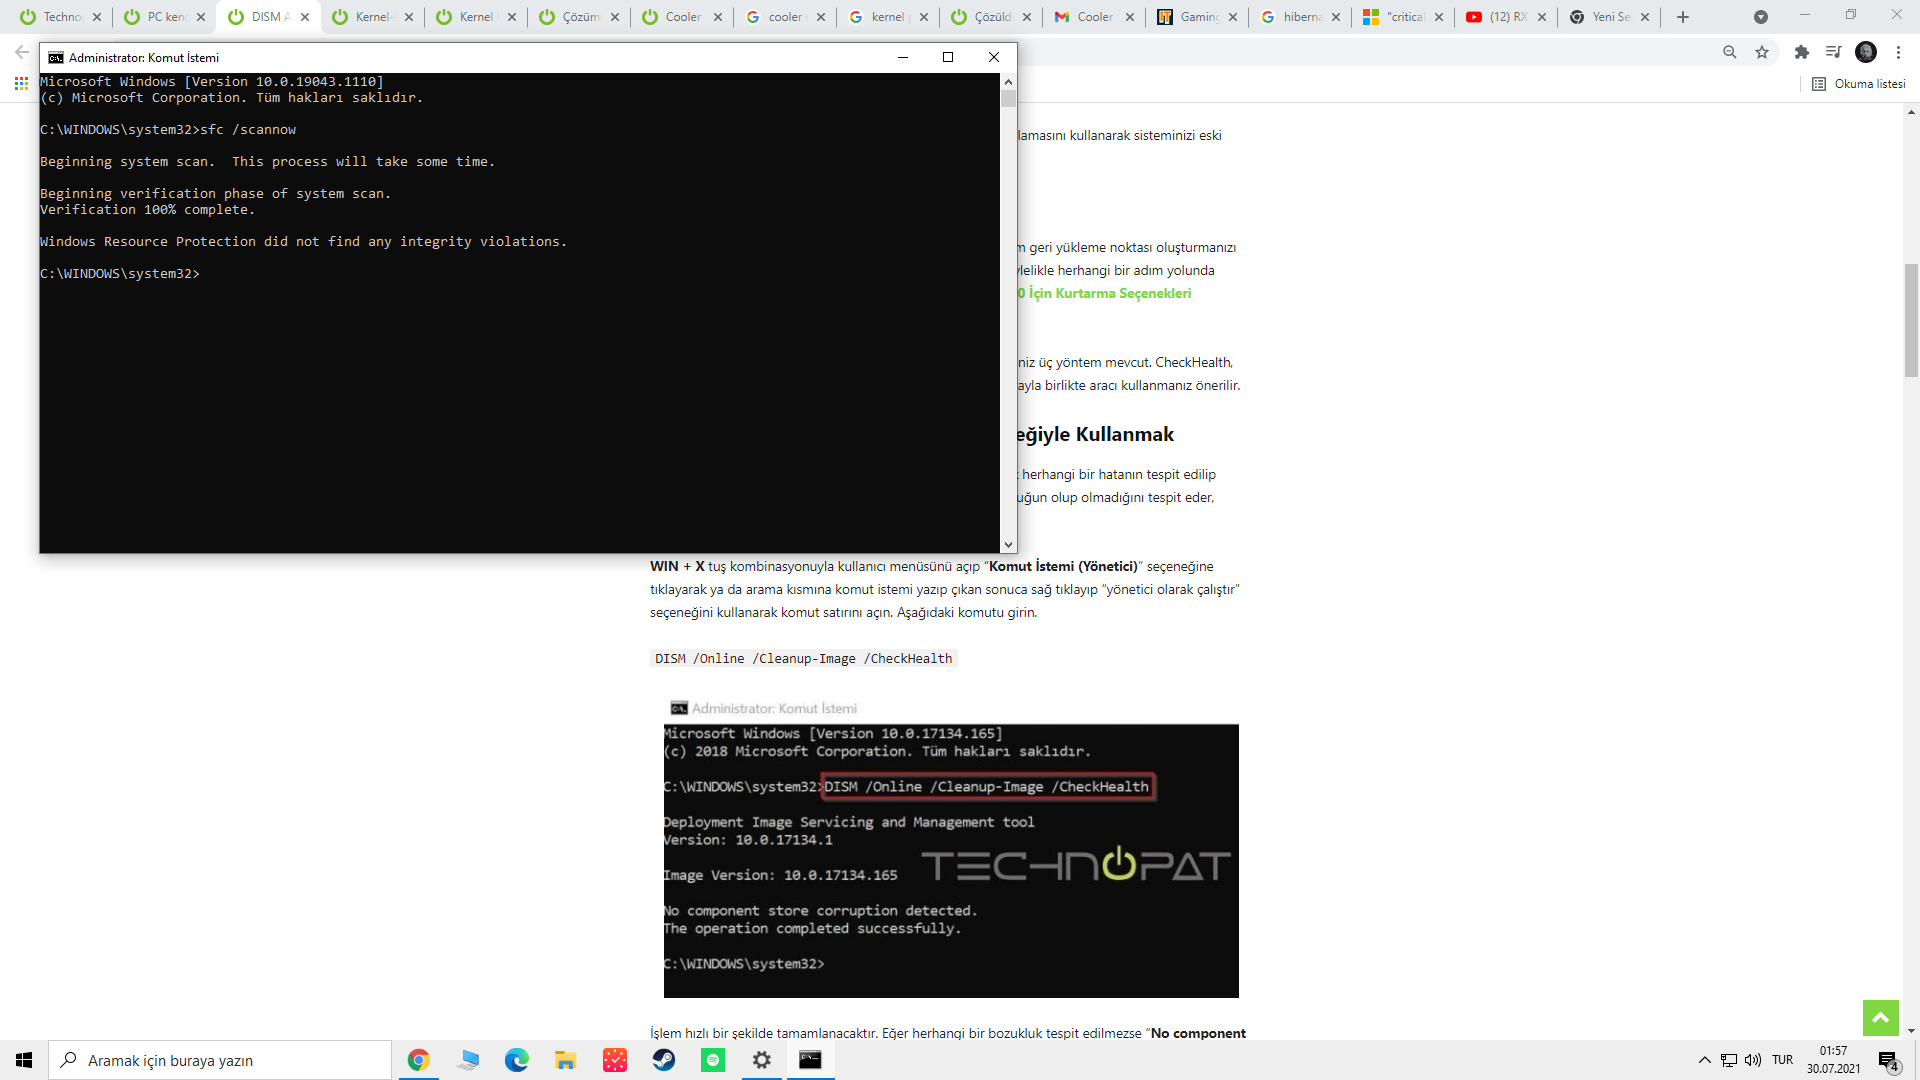The width and height of the screenshot is (1920, 1080).
Task: Open the Okuma listesi button
Action: click(1859, 84)
